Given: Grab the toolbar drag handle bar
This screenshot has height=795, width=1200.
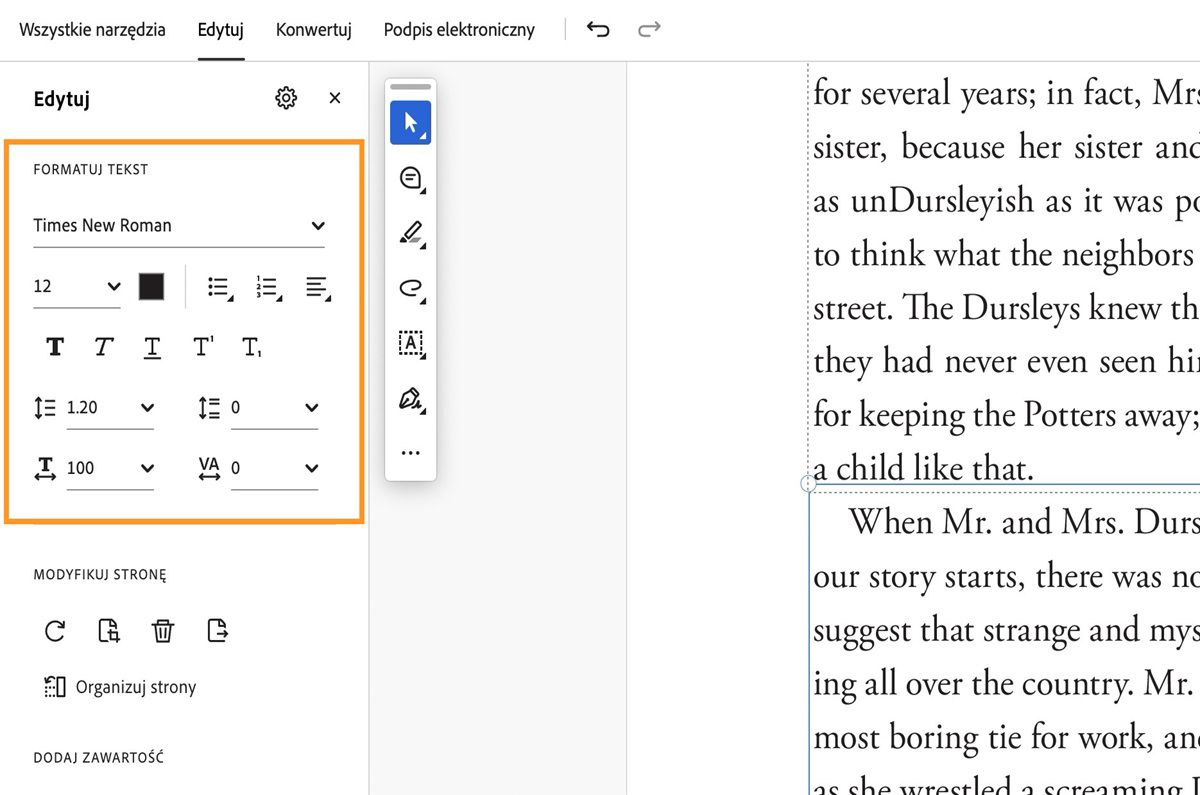Looking at the screenshot, I should tap(410, 88).
